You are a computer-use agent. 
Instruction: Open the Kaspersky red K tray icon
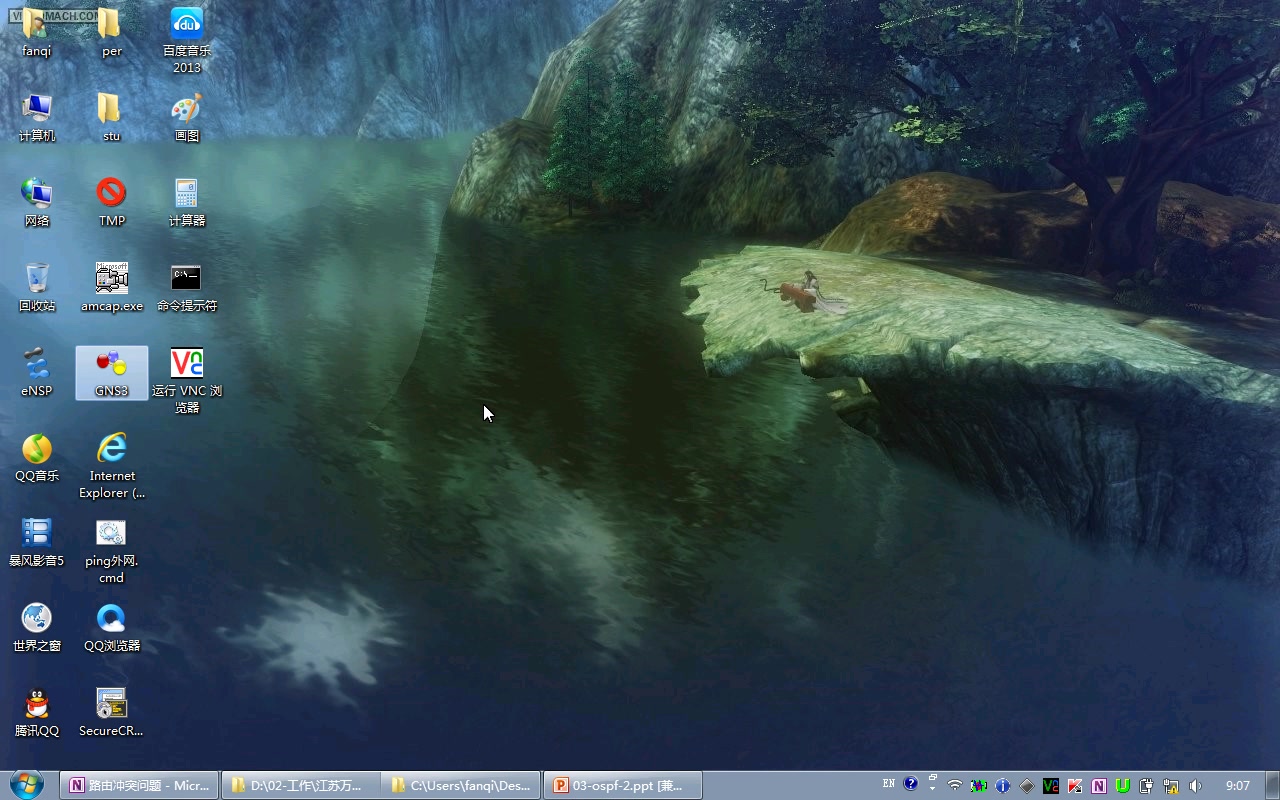1075,785
